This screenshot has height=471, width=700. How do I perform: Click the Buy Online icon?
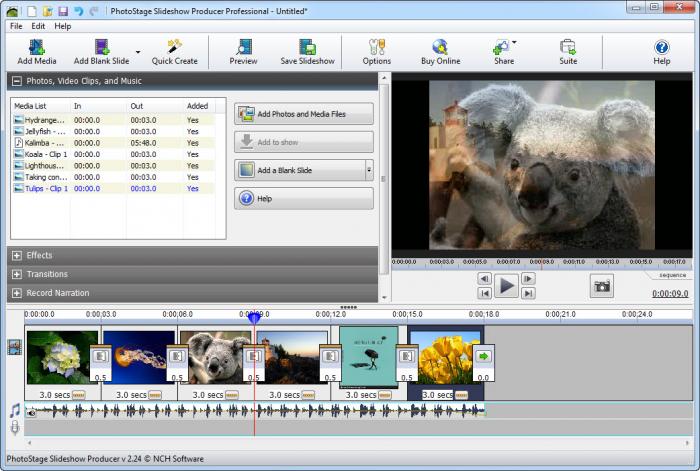click(440, 52)
